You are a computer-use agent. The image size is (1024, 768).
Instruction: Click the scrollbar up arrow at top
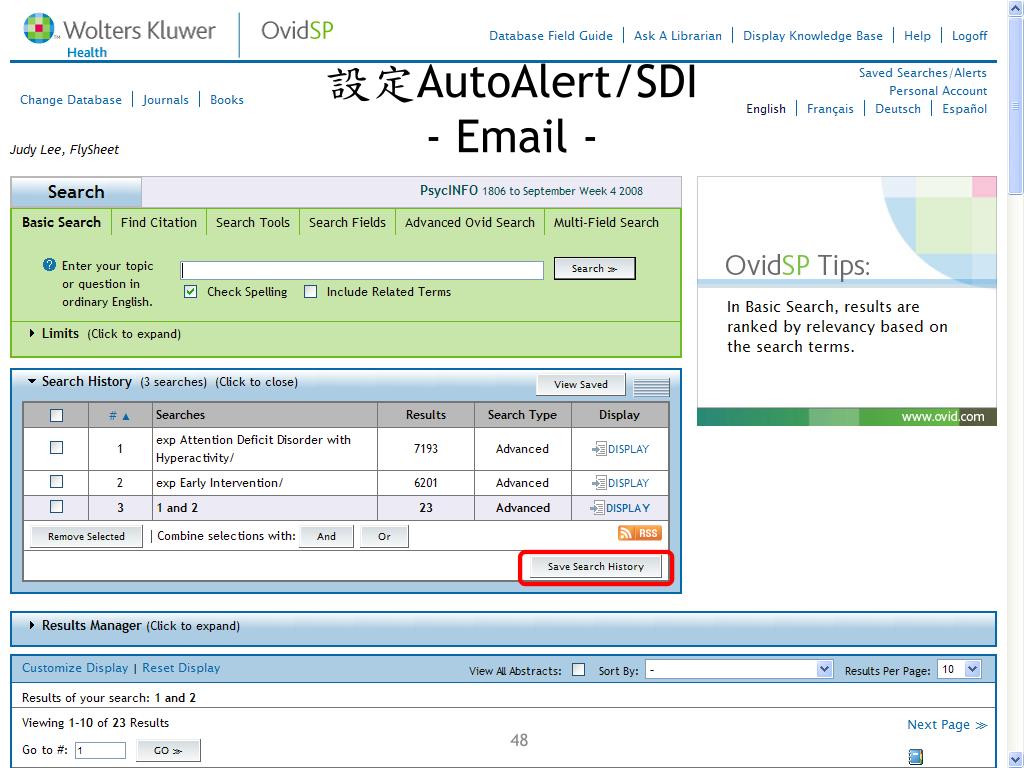pyautogui.click(x=1016, y=7)
